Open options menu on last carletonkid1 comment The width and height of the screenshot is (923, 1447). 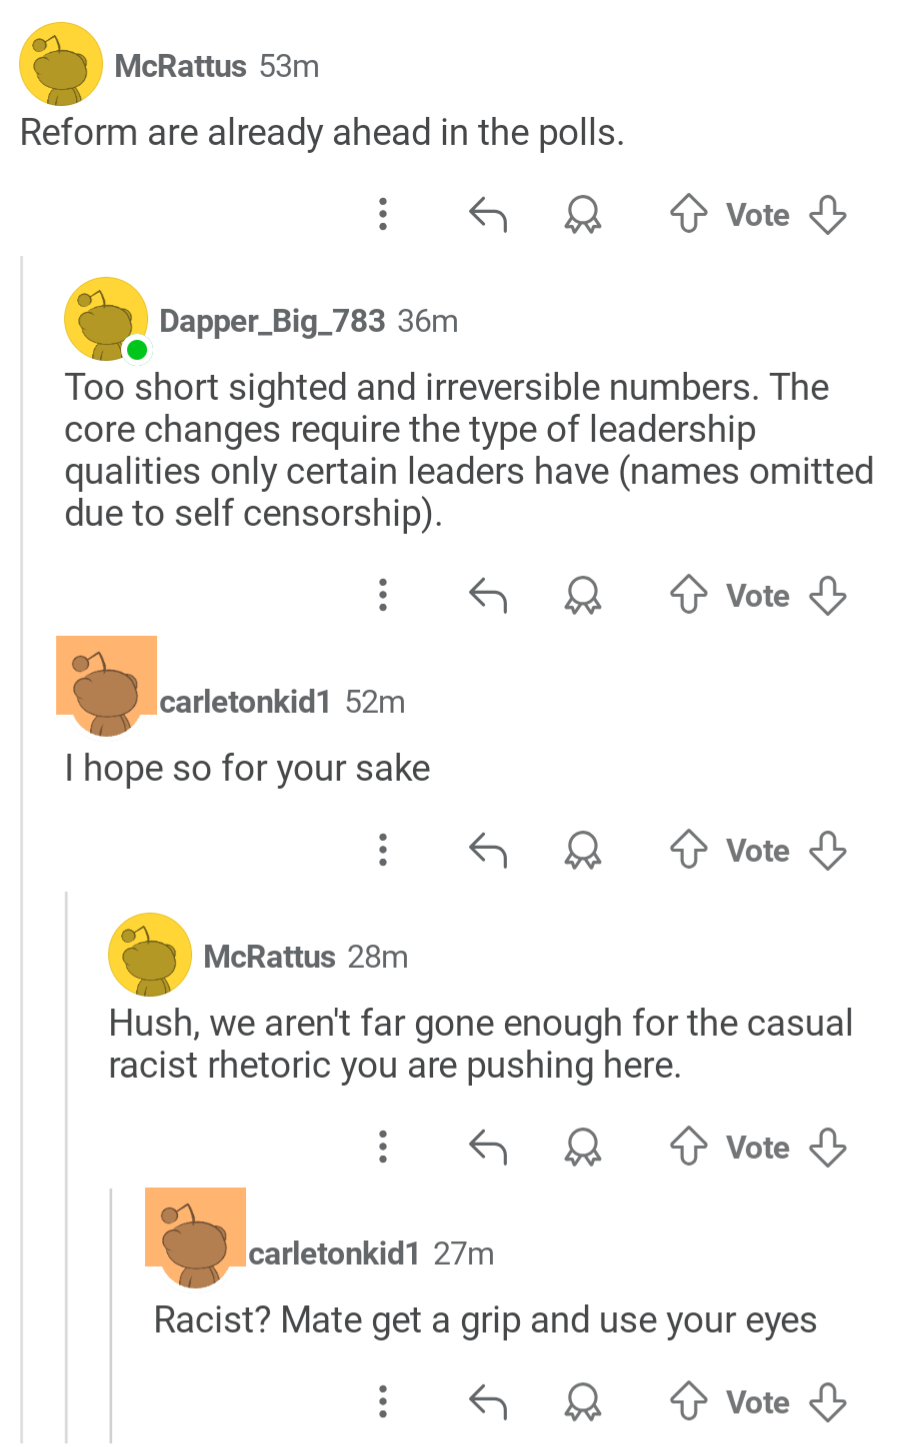pos(382,1401)
